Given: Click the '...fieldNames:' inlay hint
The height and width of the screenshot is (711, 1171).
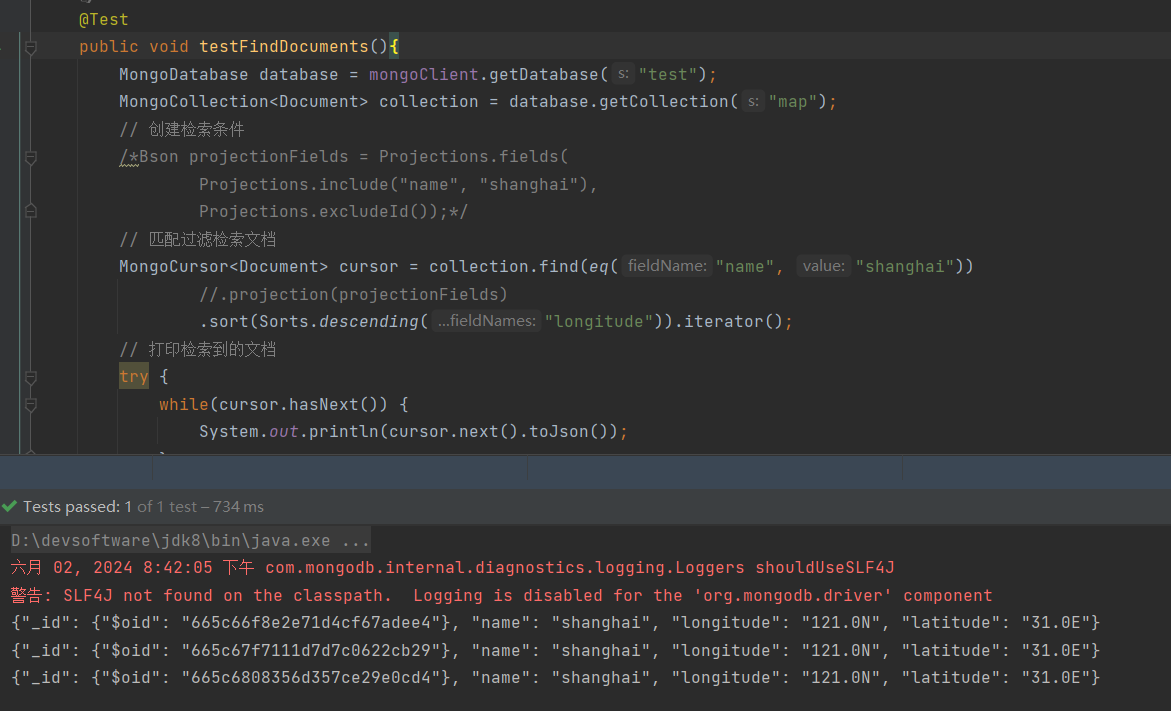Looking at the screenshot, I should pyautogui.click(x=486, y=321).
